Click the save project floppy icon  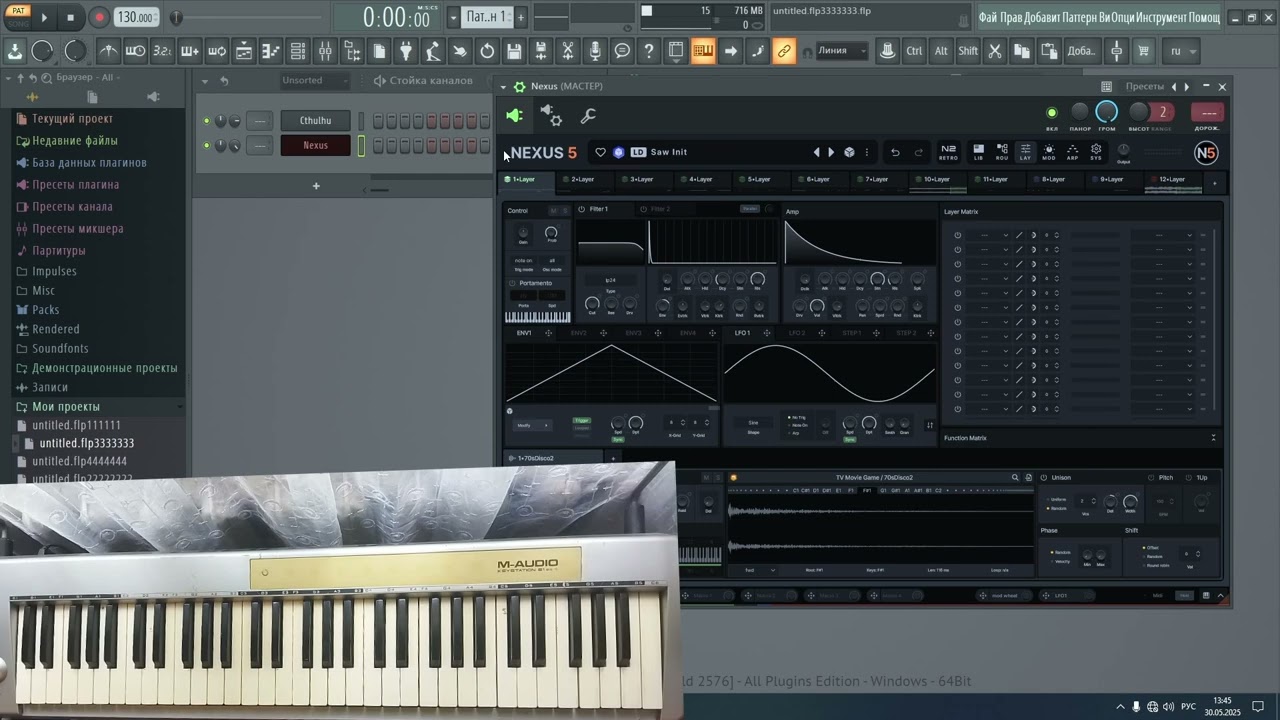tap(514, 51)
